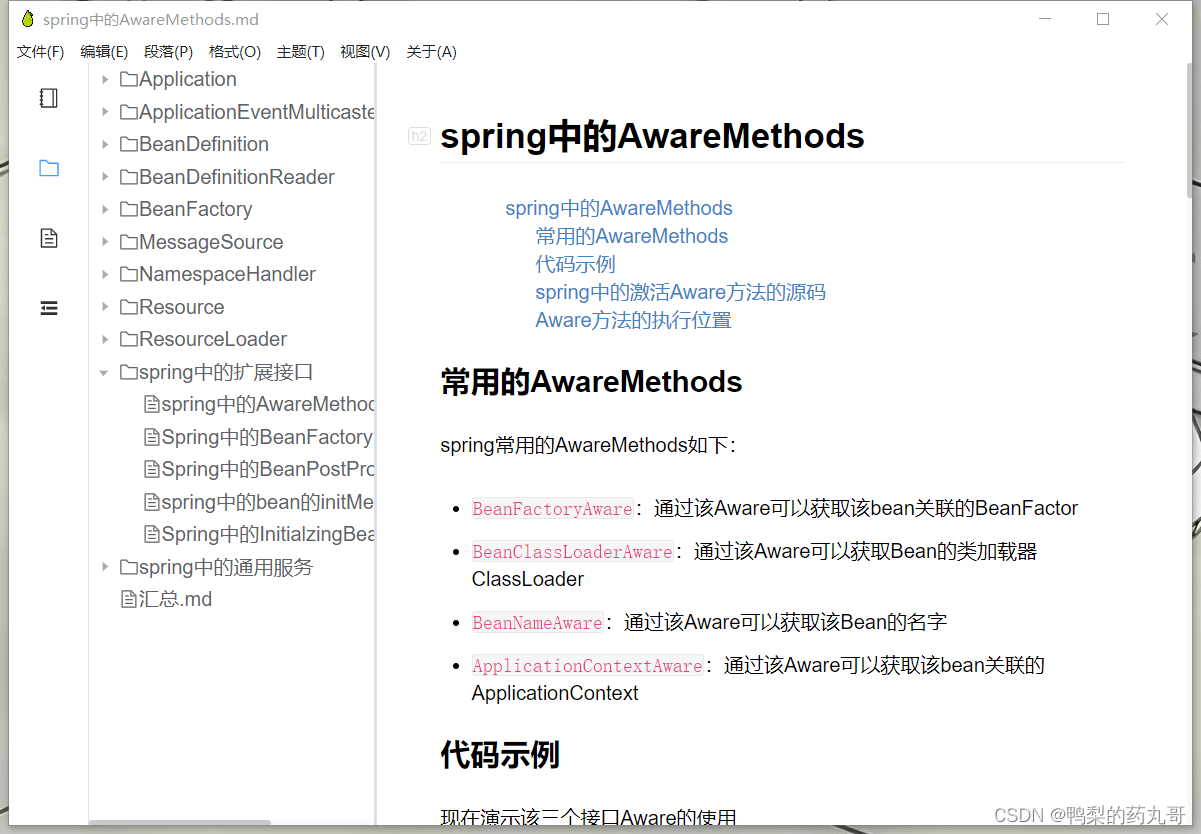This screenshot has height=834, width=1201.
Task: Expand the BeanFactory folder arrow
Action: [x=104, y=209]
